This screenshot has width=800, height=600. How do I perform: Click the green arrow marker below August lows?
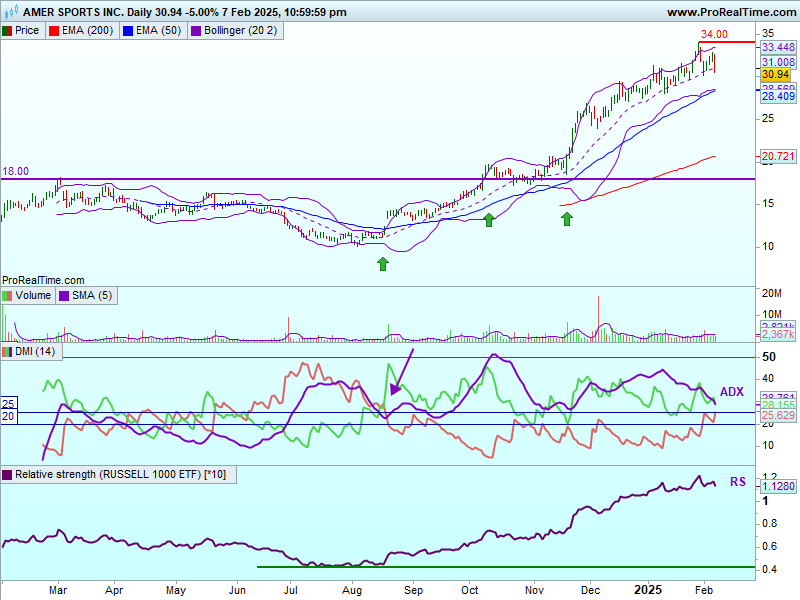pos(383,263)
